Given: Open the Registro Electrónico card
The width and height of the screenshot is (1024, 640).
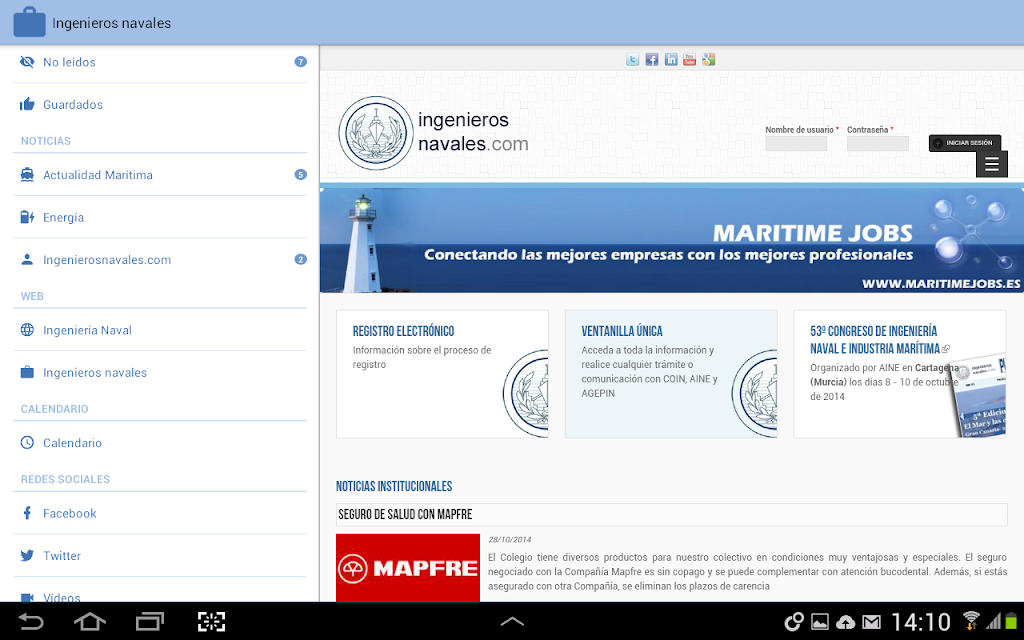Looking at the screenshot, I should pos(442,374).
